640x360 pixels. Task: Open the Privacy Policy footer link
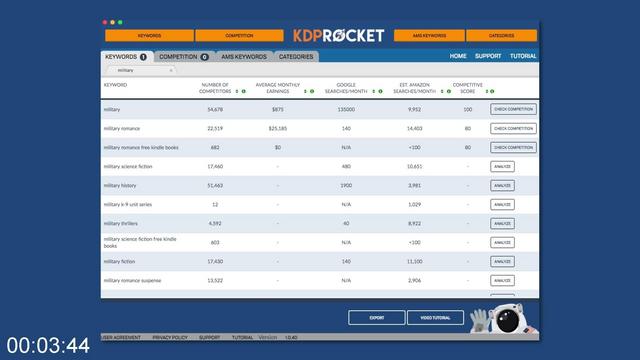pos(170,338)
